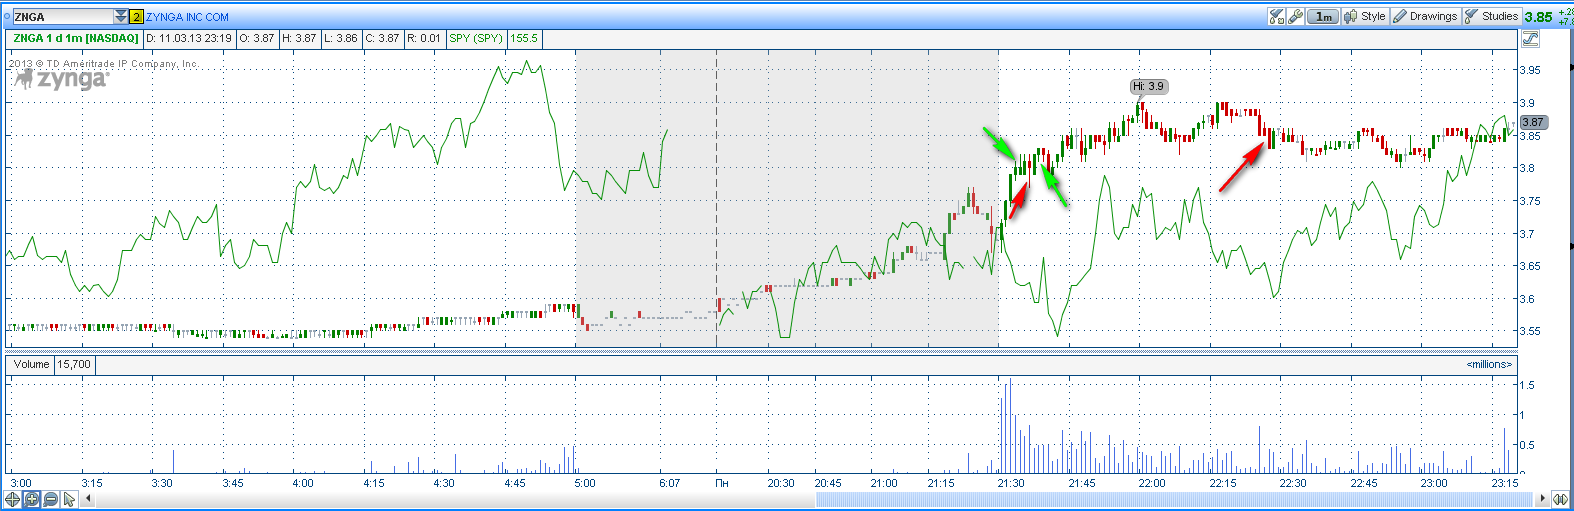Click the scroll left arrow at bottom
This screenshot has width=1574, height=511.
pyautogui.click(x=88, y=499)
